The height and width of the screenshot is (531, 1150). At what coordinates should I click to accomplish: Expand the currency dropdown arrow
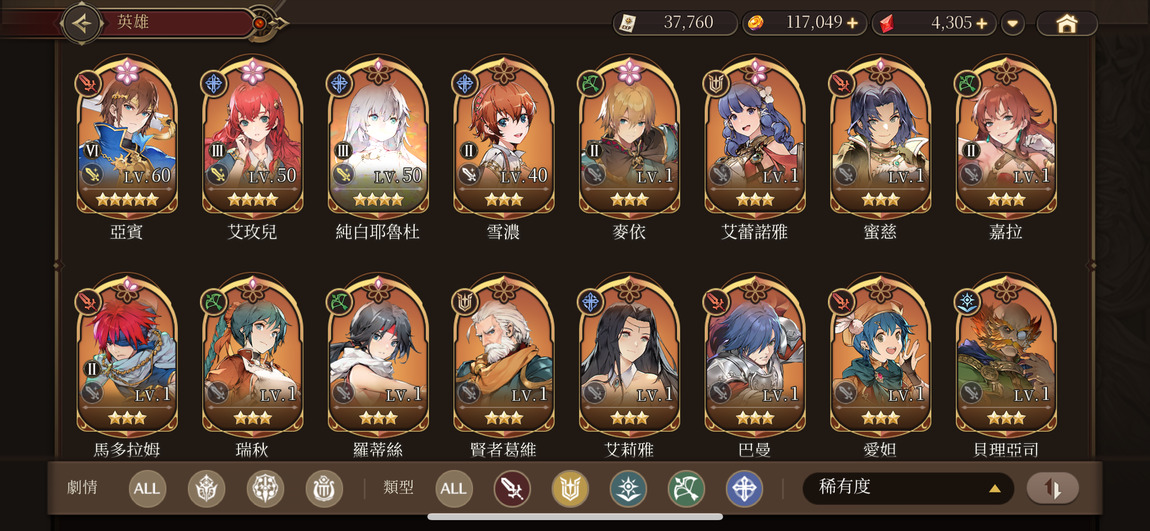point(1013,23)
